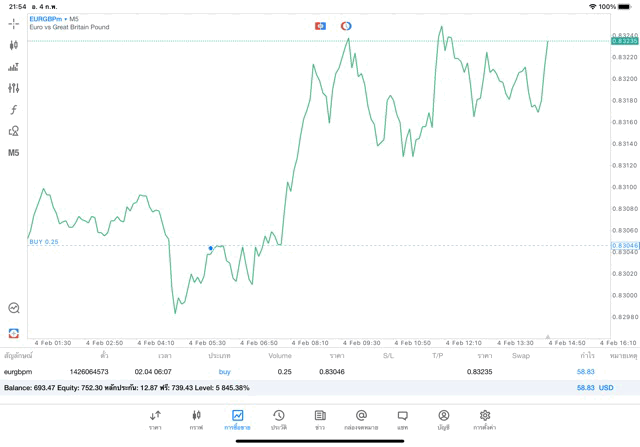
Task: Click the BUY 0.25 order line label
Action: click(44, 242)
